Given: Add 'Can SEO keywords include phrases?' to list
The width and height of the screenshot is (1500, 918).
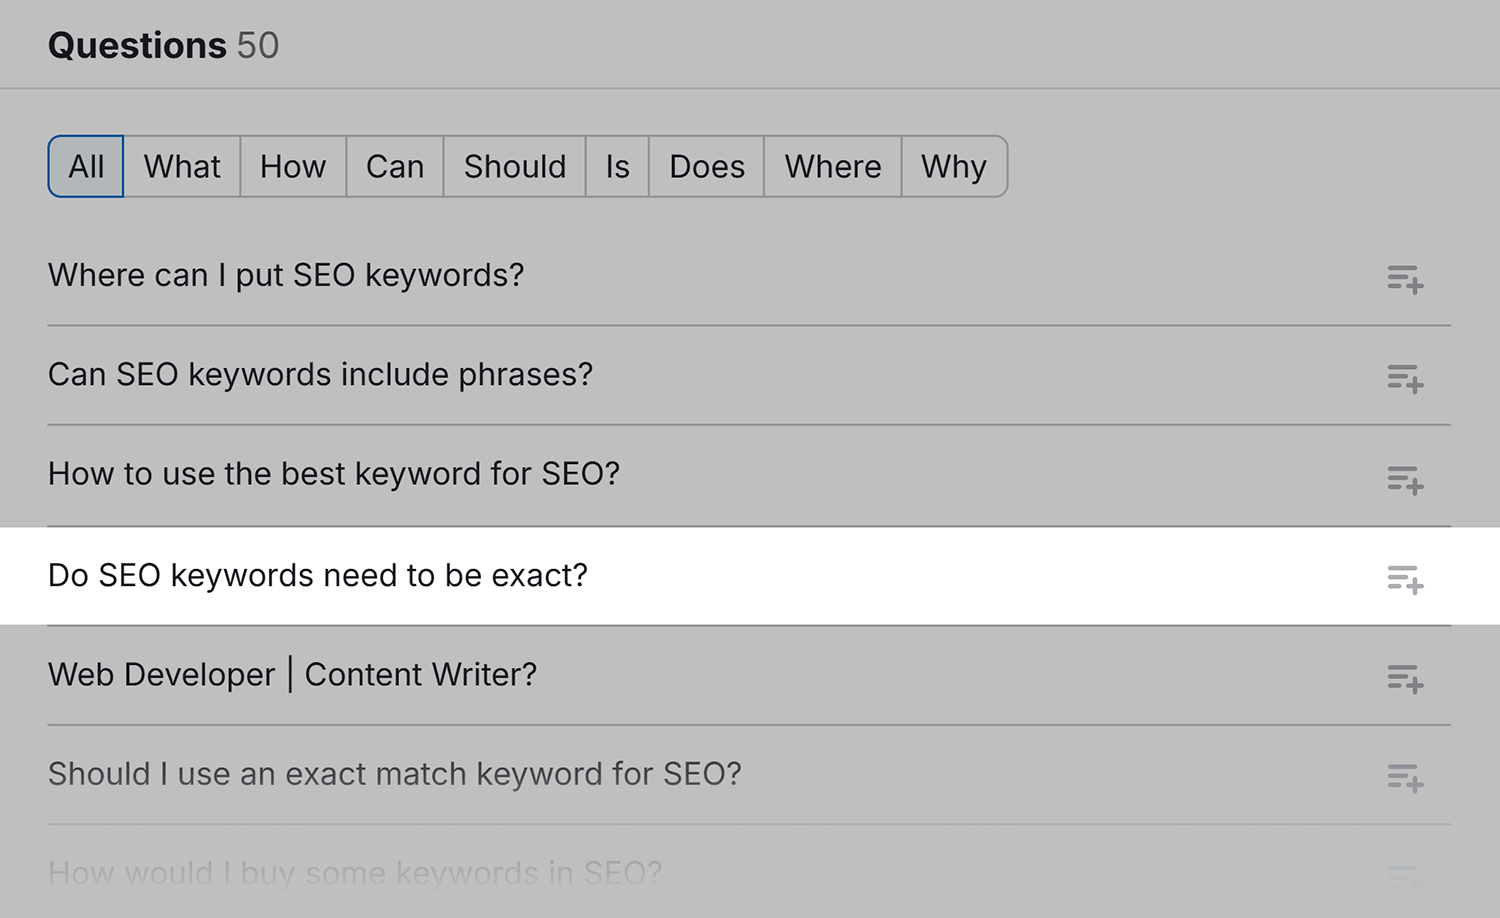Looking at the screenshot, I should [x=1405, y=379].
